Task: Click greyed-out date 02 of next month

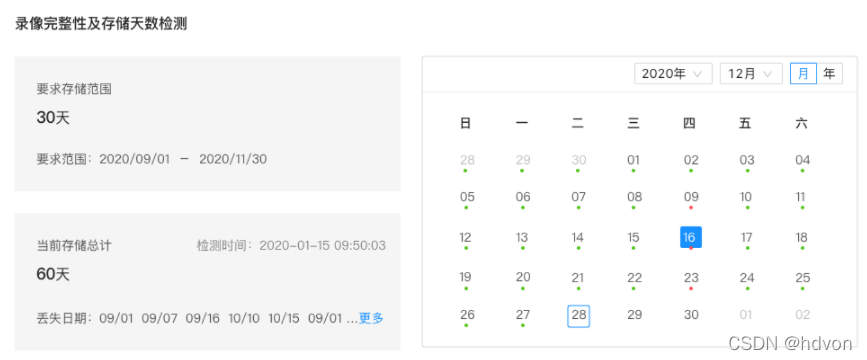Action: pos(802,315)
